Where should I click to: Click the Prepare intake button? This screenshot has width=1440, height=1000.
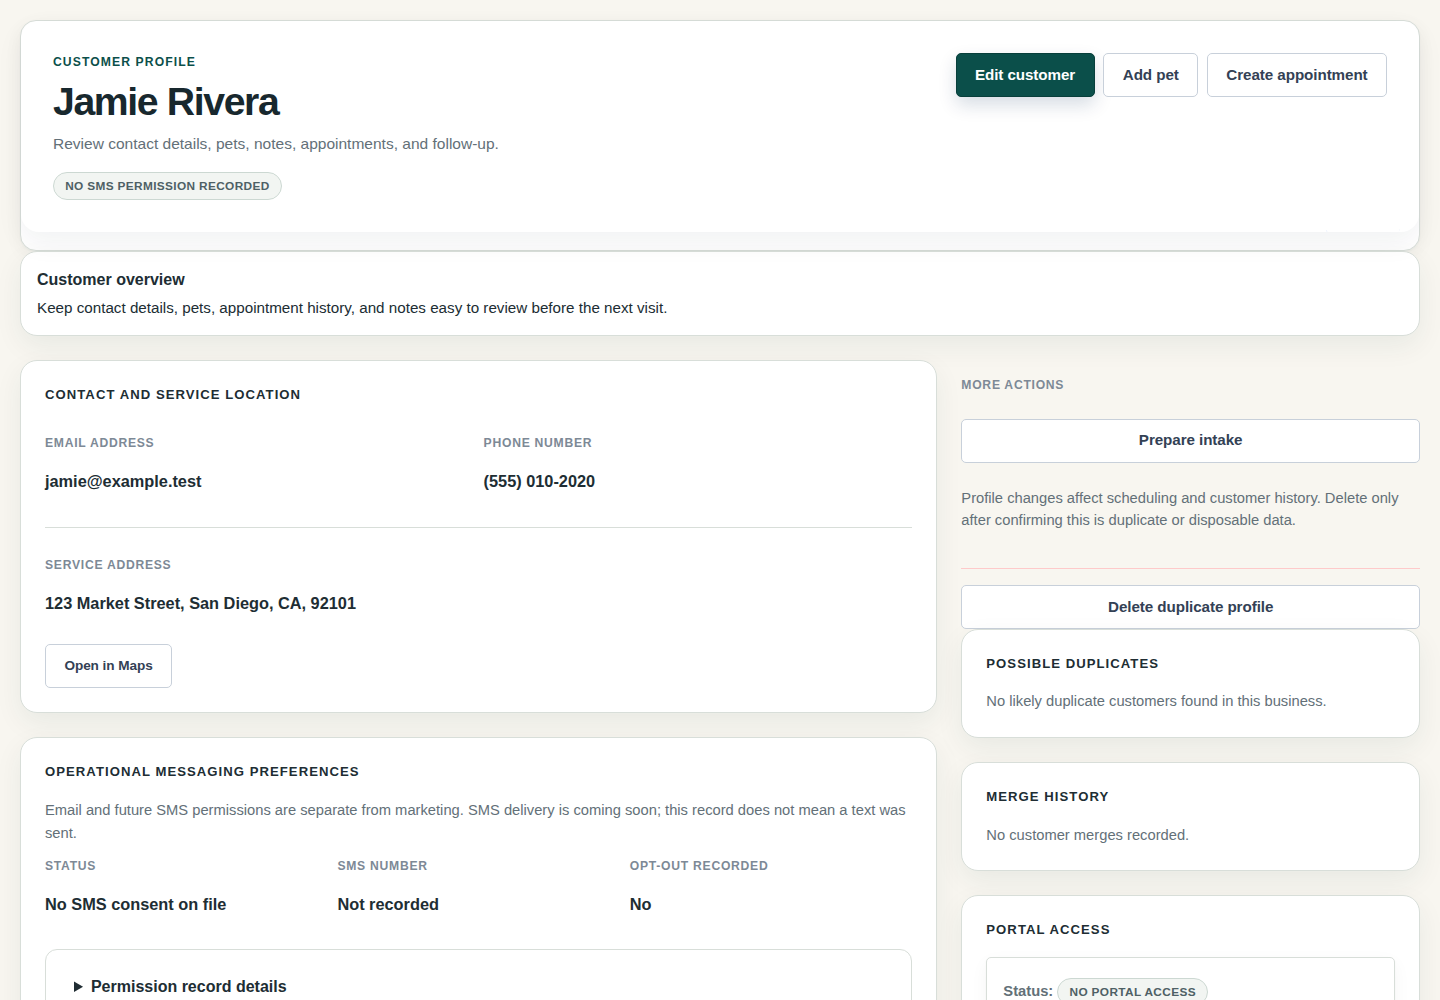pos(1190,441)
